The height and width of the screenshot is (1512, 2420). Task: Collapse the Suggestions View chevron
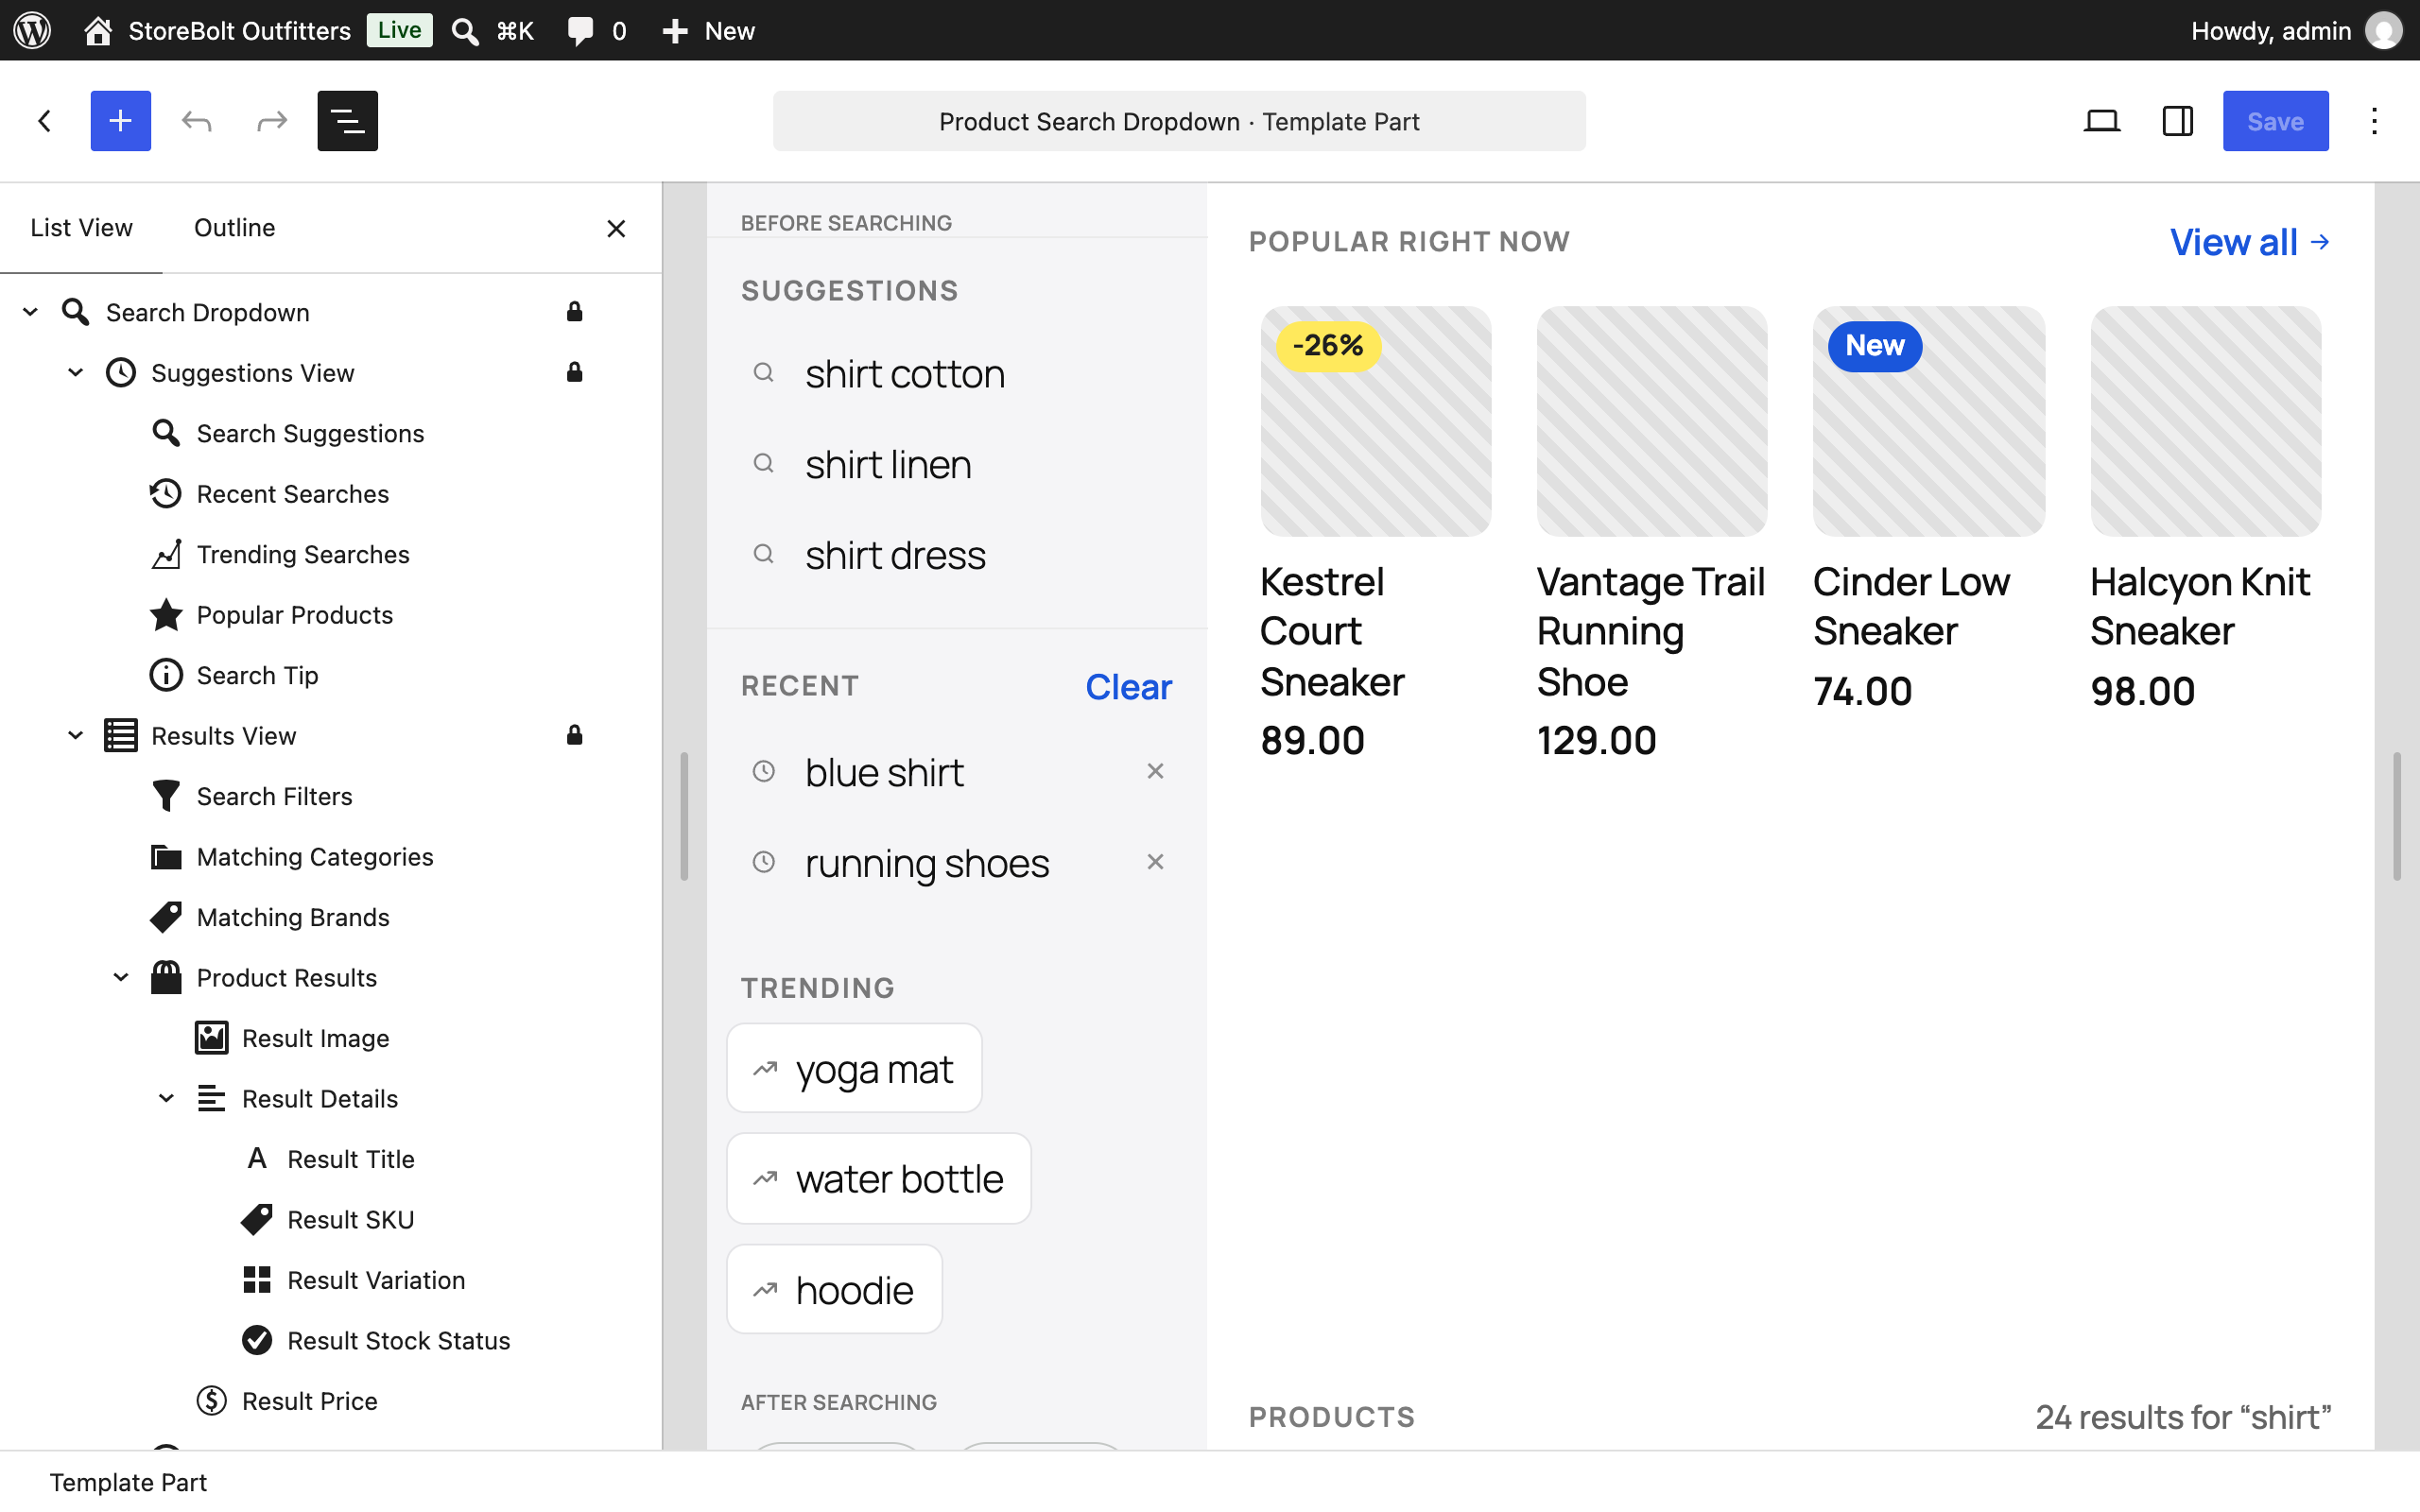pos(75,372)
